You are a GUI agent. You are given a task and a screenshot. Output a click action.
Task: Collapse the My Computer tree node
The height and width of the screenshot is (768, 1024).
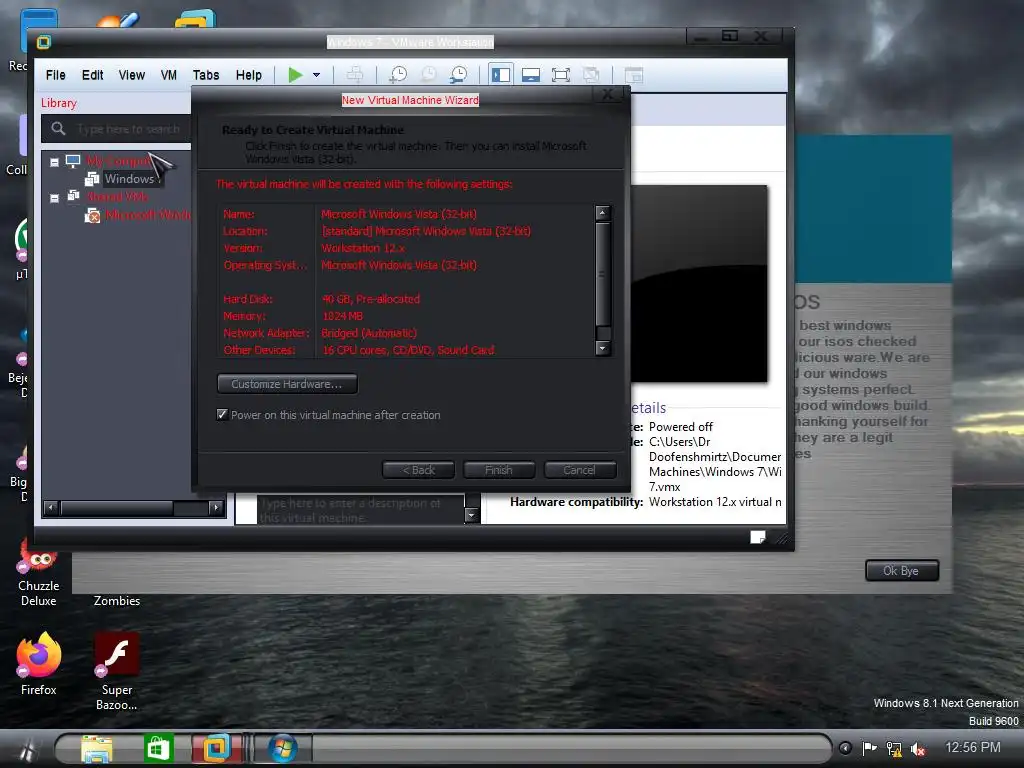coord(55,162)
